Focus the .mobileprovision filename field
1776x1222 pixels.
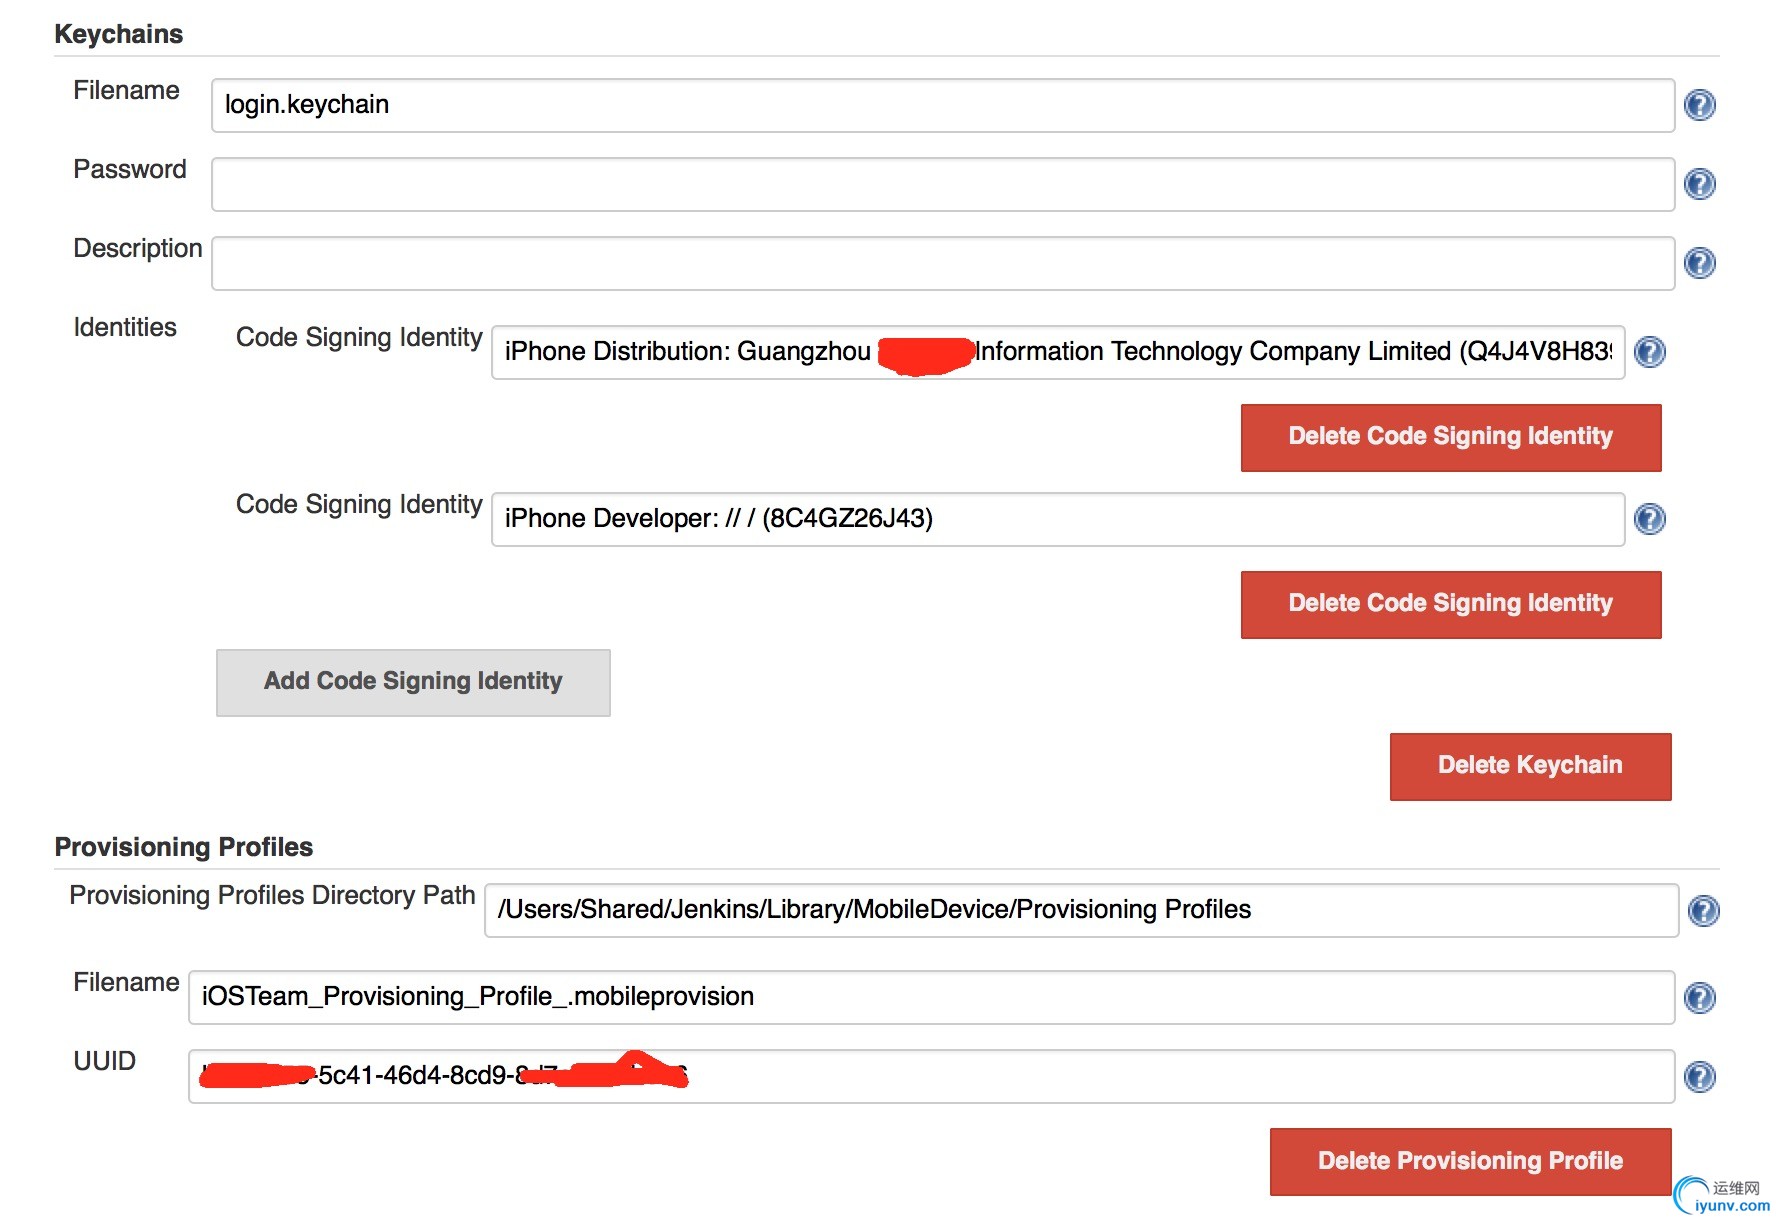click(931, 997)
